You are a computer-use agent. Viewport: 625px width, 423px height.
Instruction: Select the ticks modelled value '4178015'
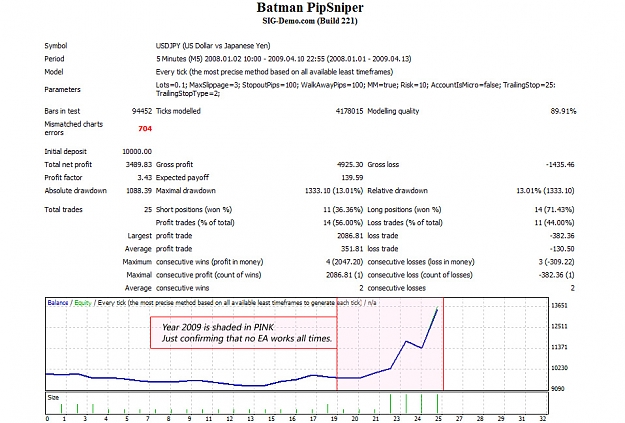349,111
